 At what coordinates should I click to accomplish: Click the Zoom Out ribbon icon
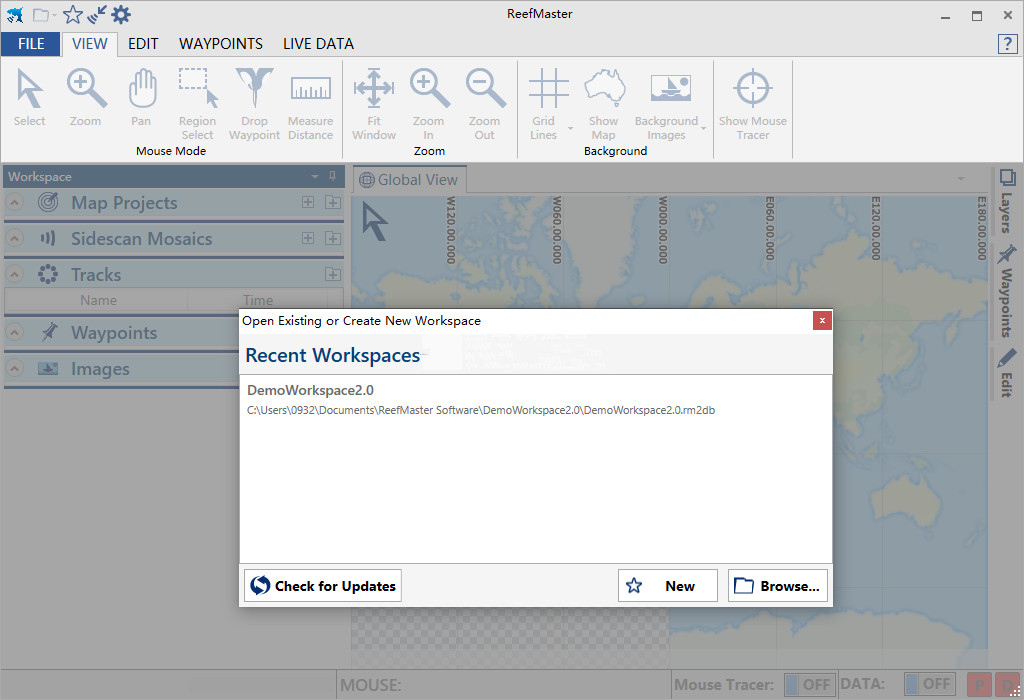point(485,104)
